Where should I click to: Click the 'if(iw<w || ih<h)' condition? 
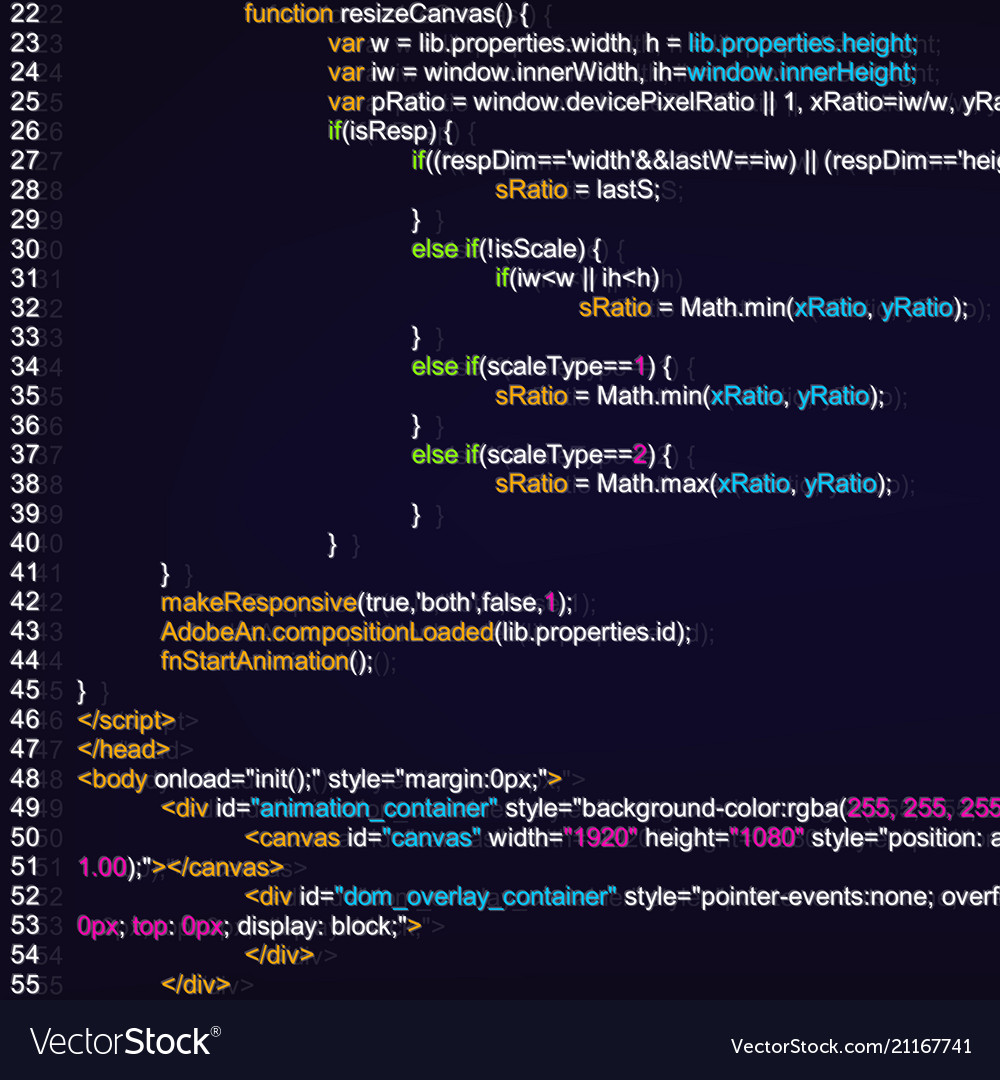pos(577,278)
